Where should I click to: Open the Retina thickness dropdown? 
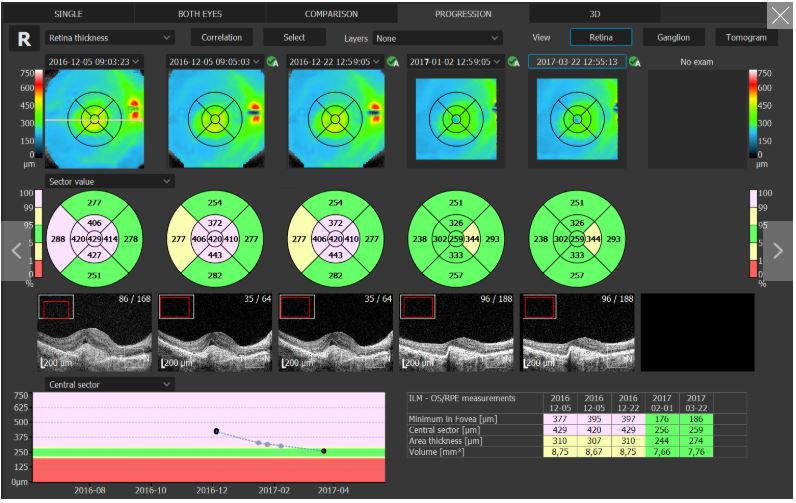(x=109, y=37)
